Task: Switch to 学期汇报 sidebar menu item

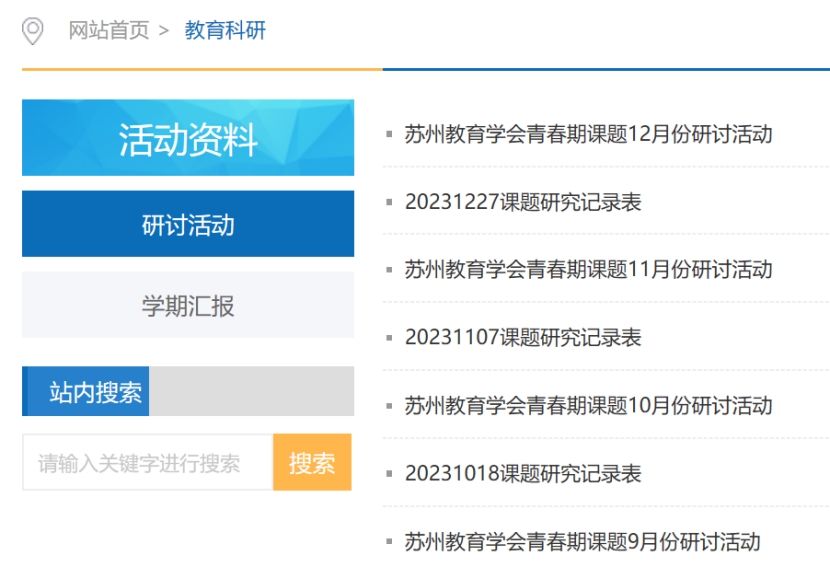Action: (188, 305)
